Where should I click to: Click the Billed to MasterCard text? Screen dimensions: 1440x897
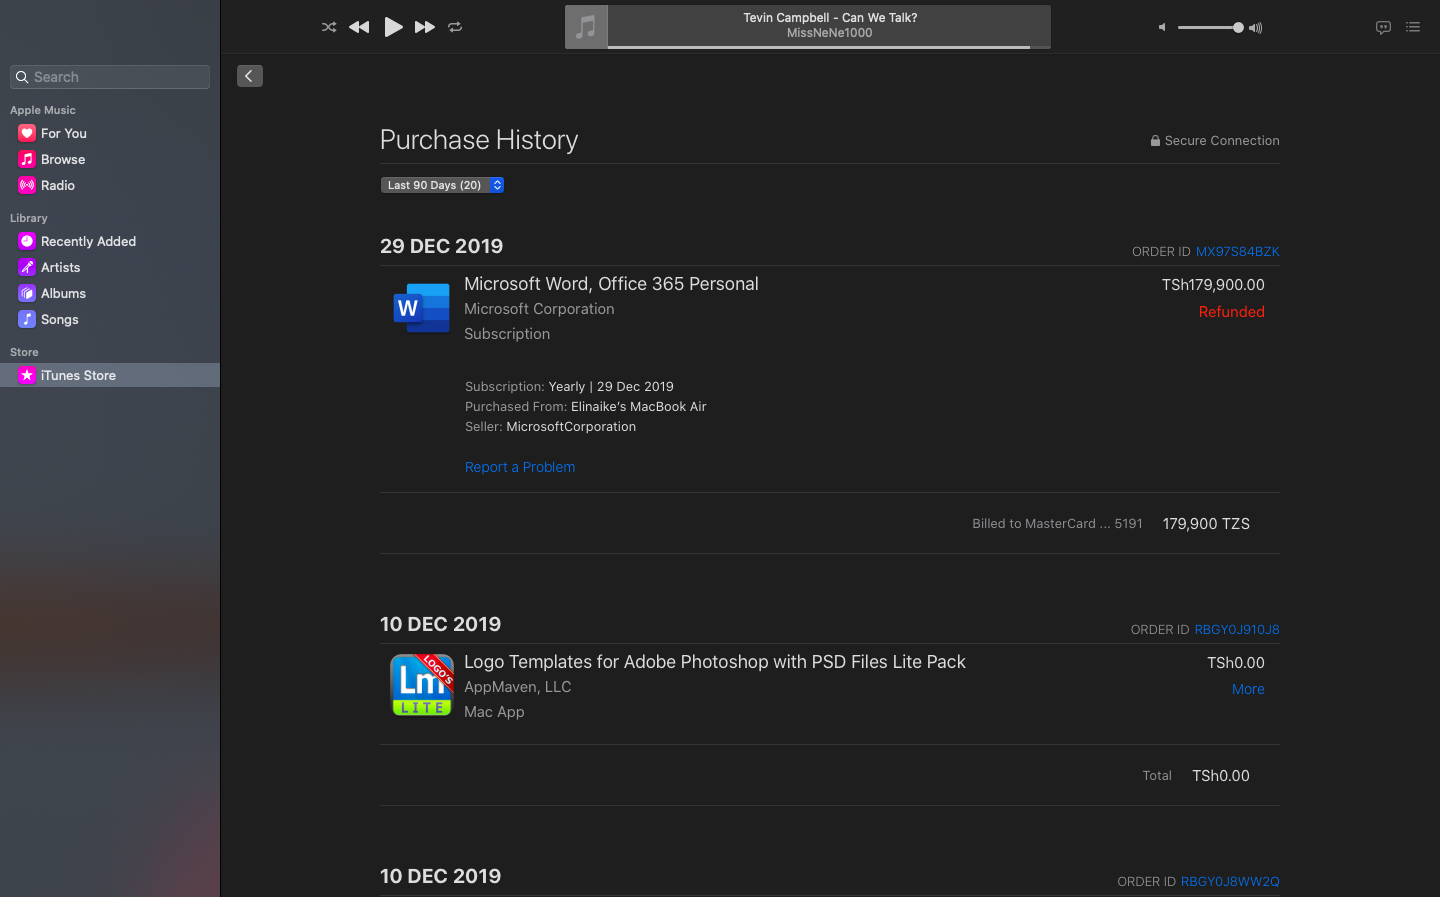coord(1057,524)
